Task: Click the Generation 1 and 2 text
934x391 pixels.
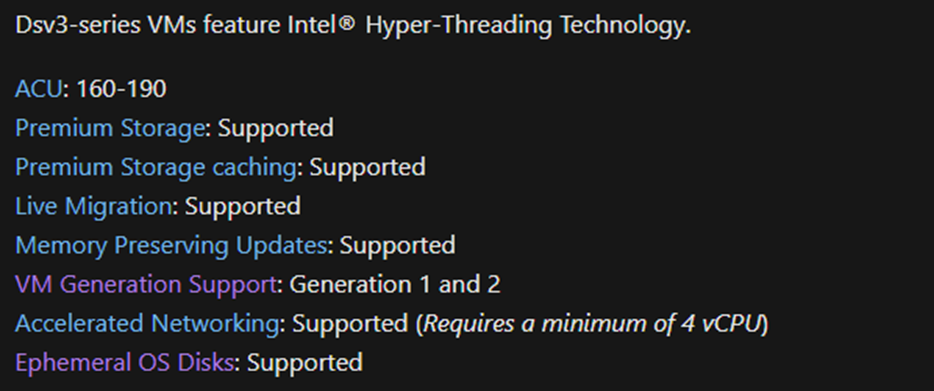Action: [395, 284]
